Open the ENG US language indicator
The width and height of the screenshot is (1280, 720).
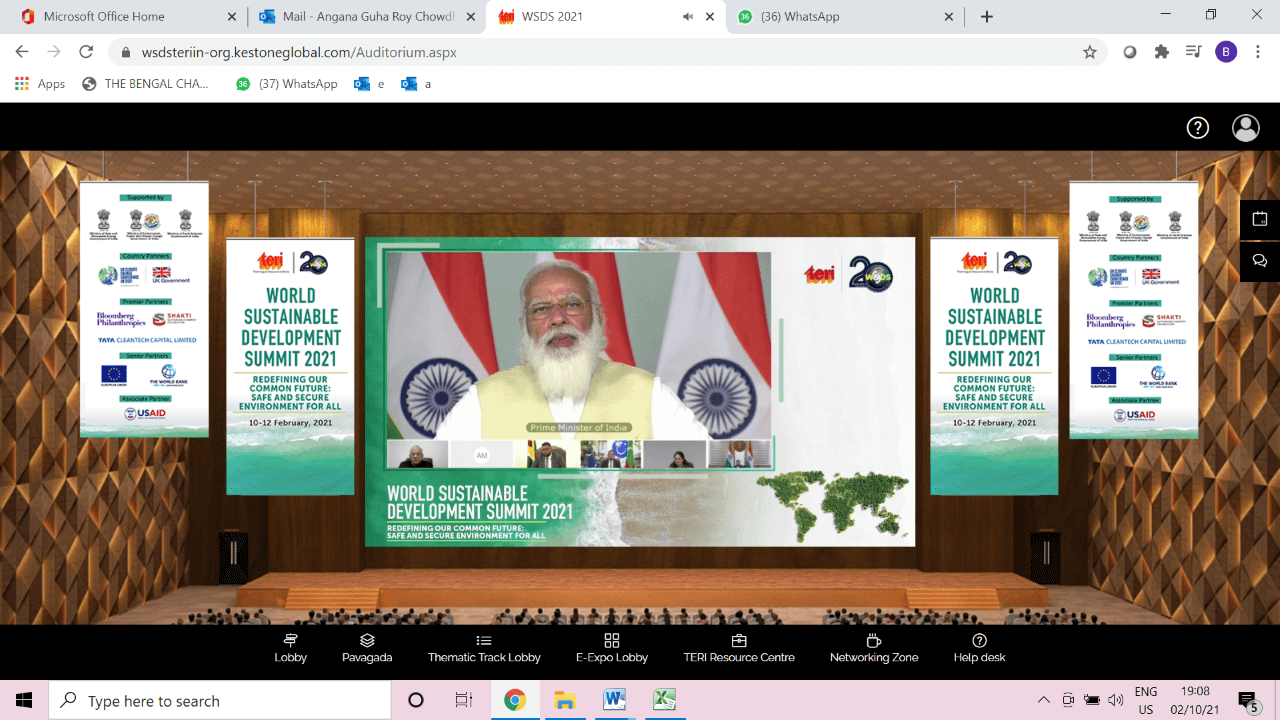(x=1146, y=700)
